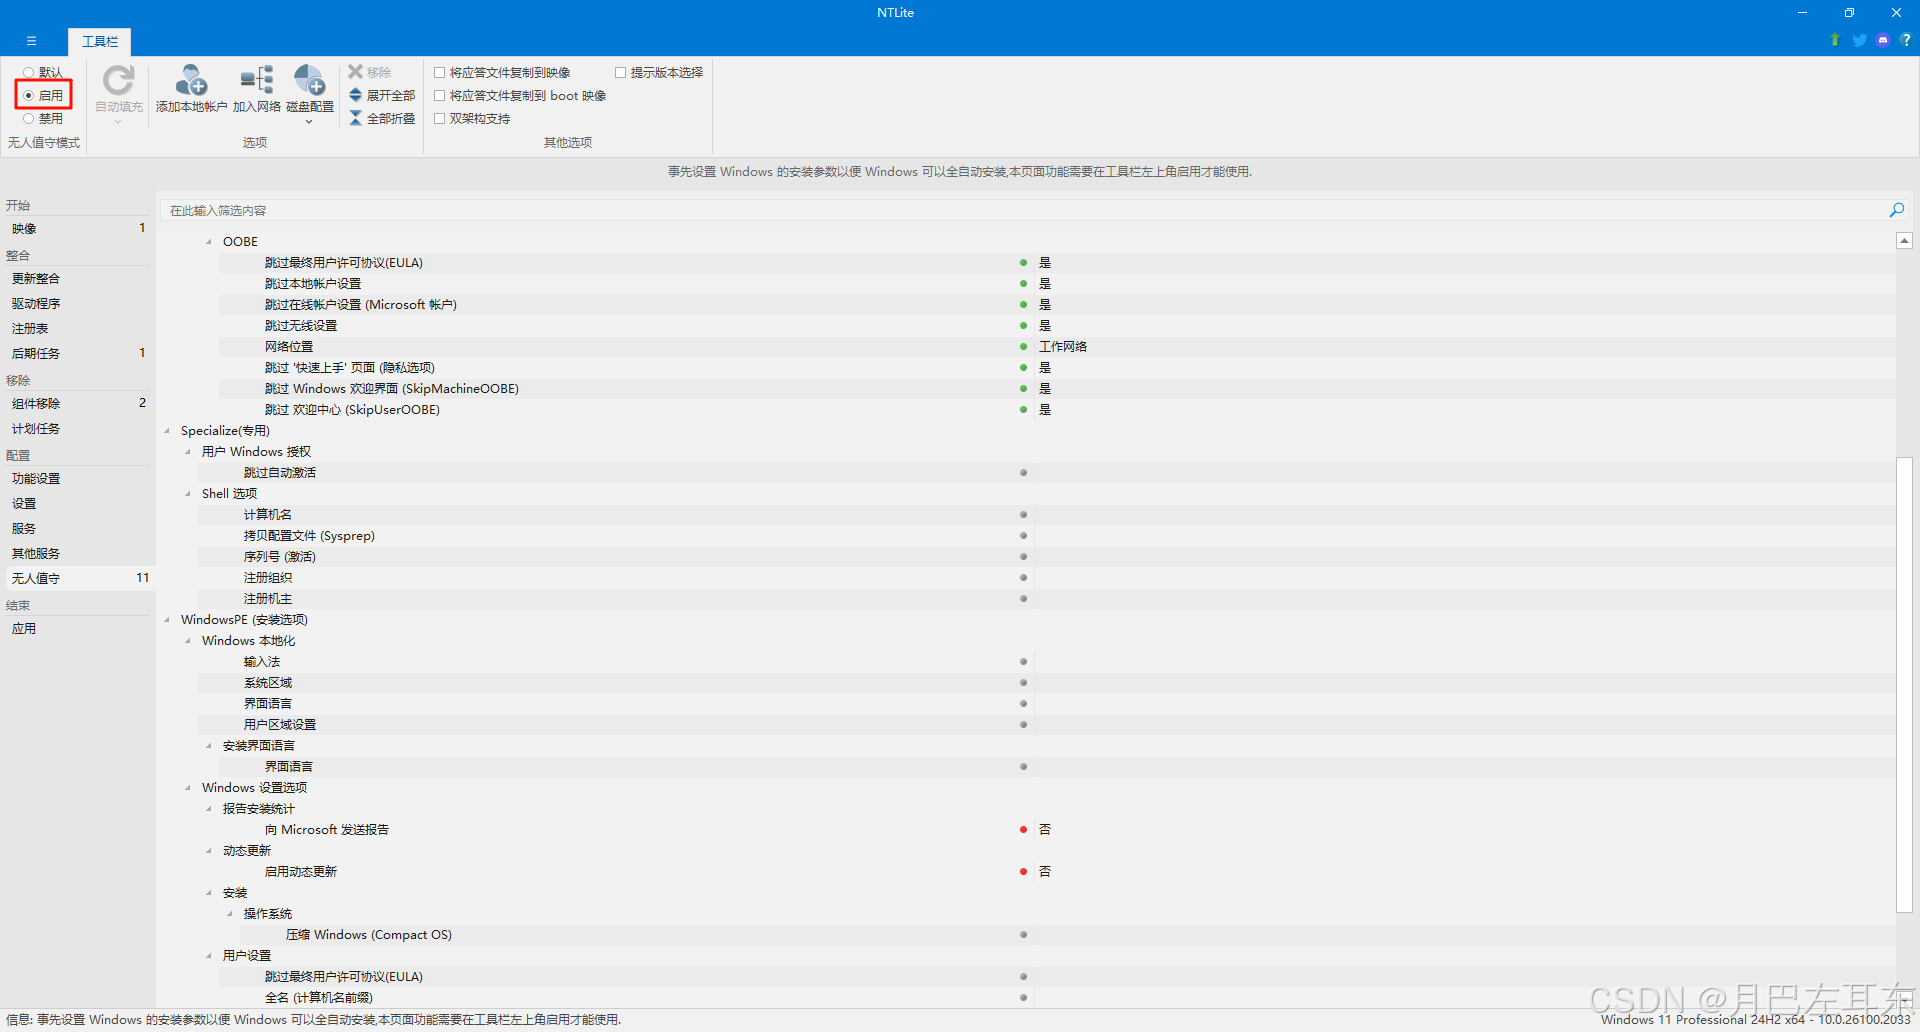Click the 加入网络 icon
Image resolution: width=1920 pixels, height=1032 pixels.
tap(257, 80)
